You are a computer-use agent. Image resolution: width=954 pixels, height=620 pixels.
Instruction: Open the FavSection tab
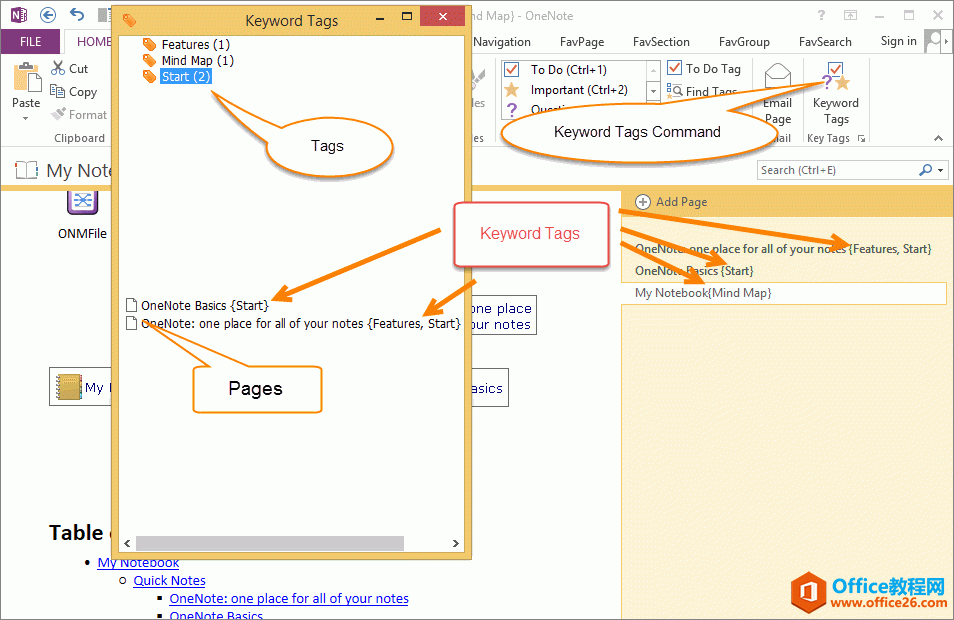(x=661, y=41)
